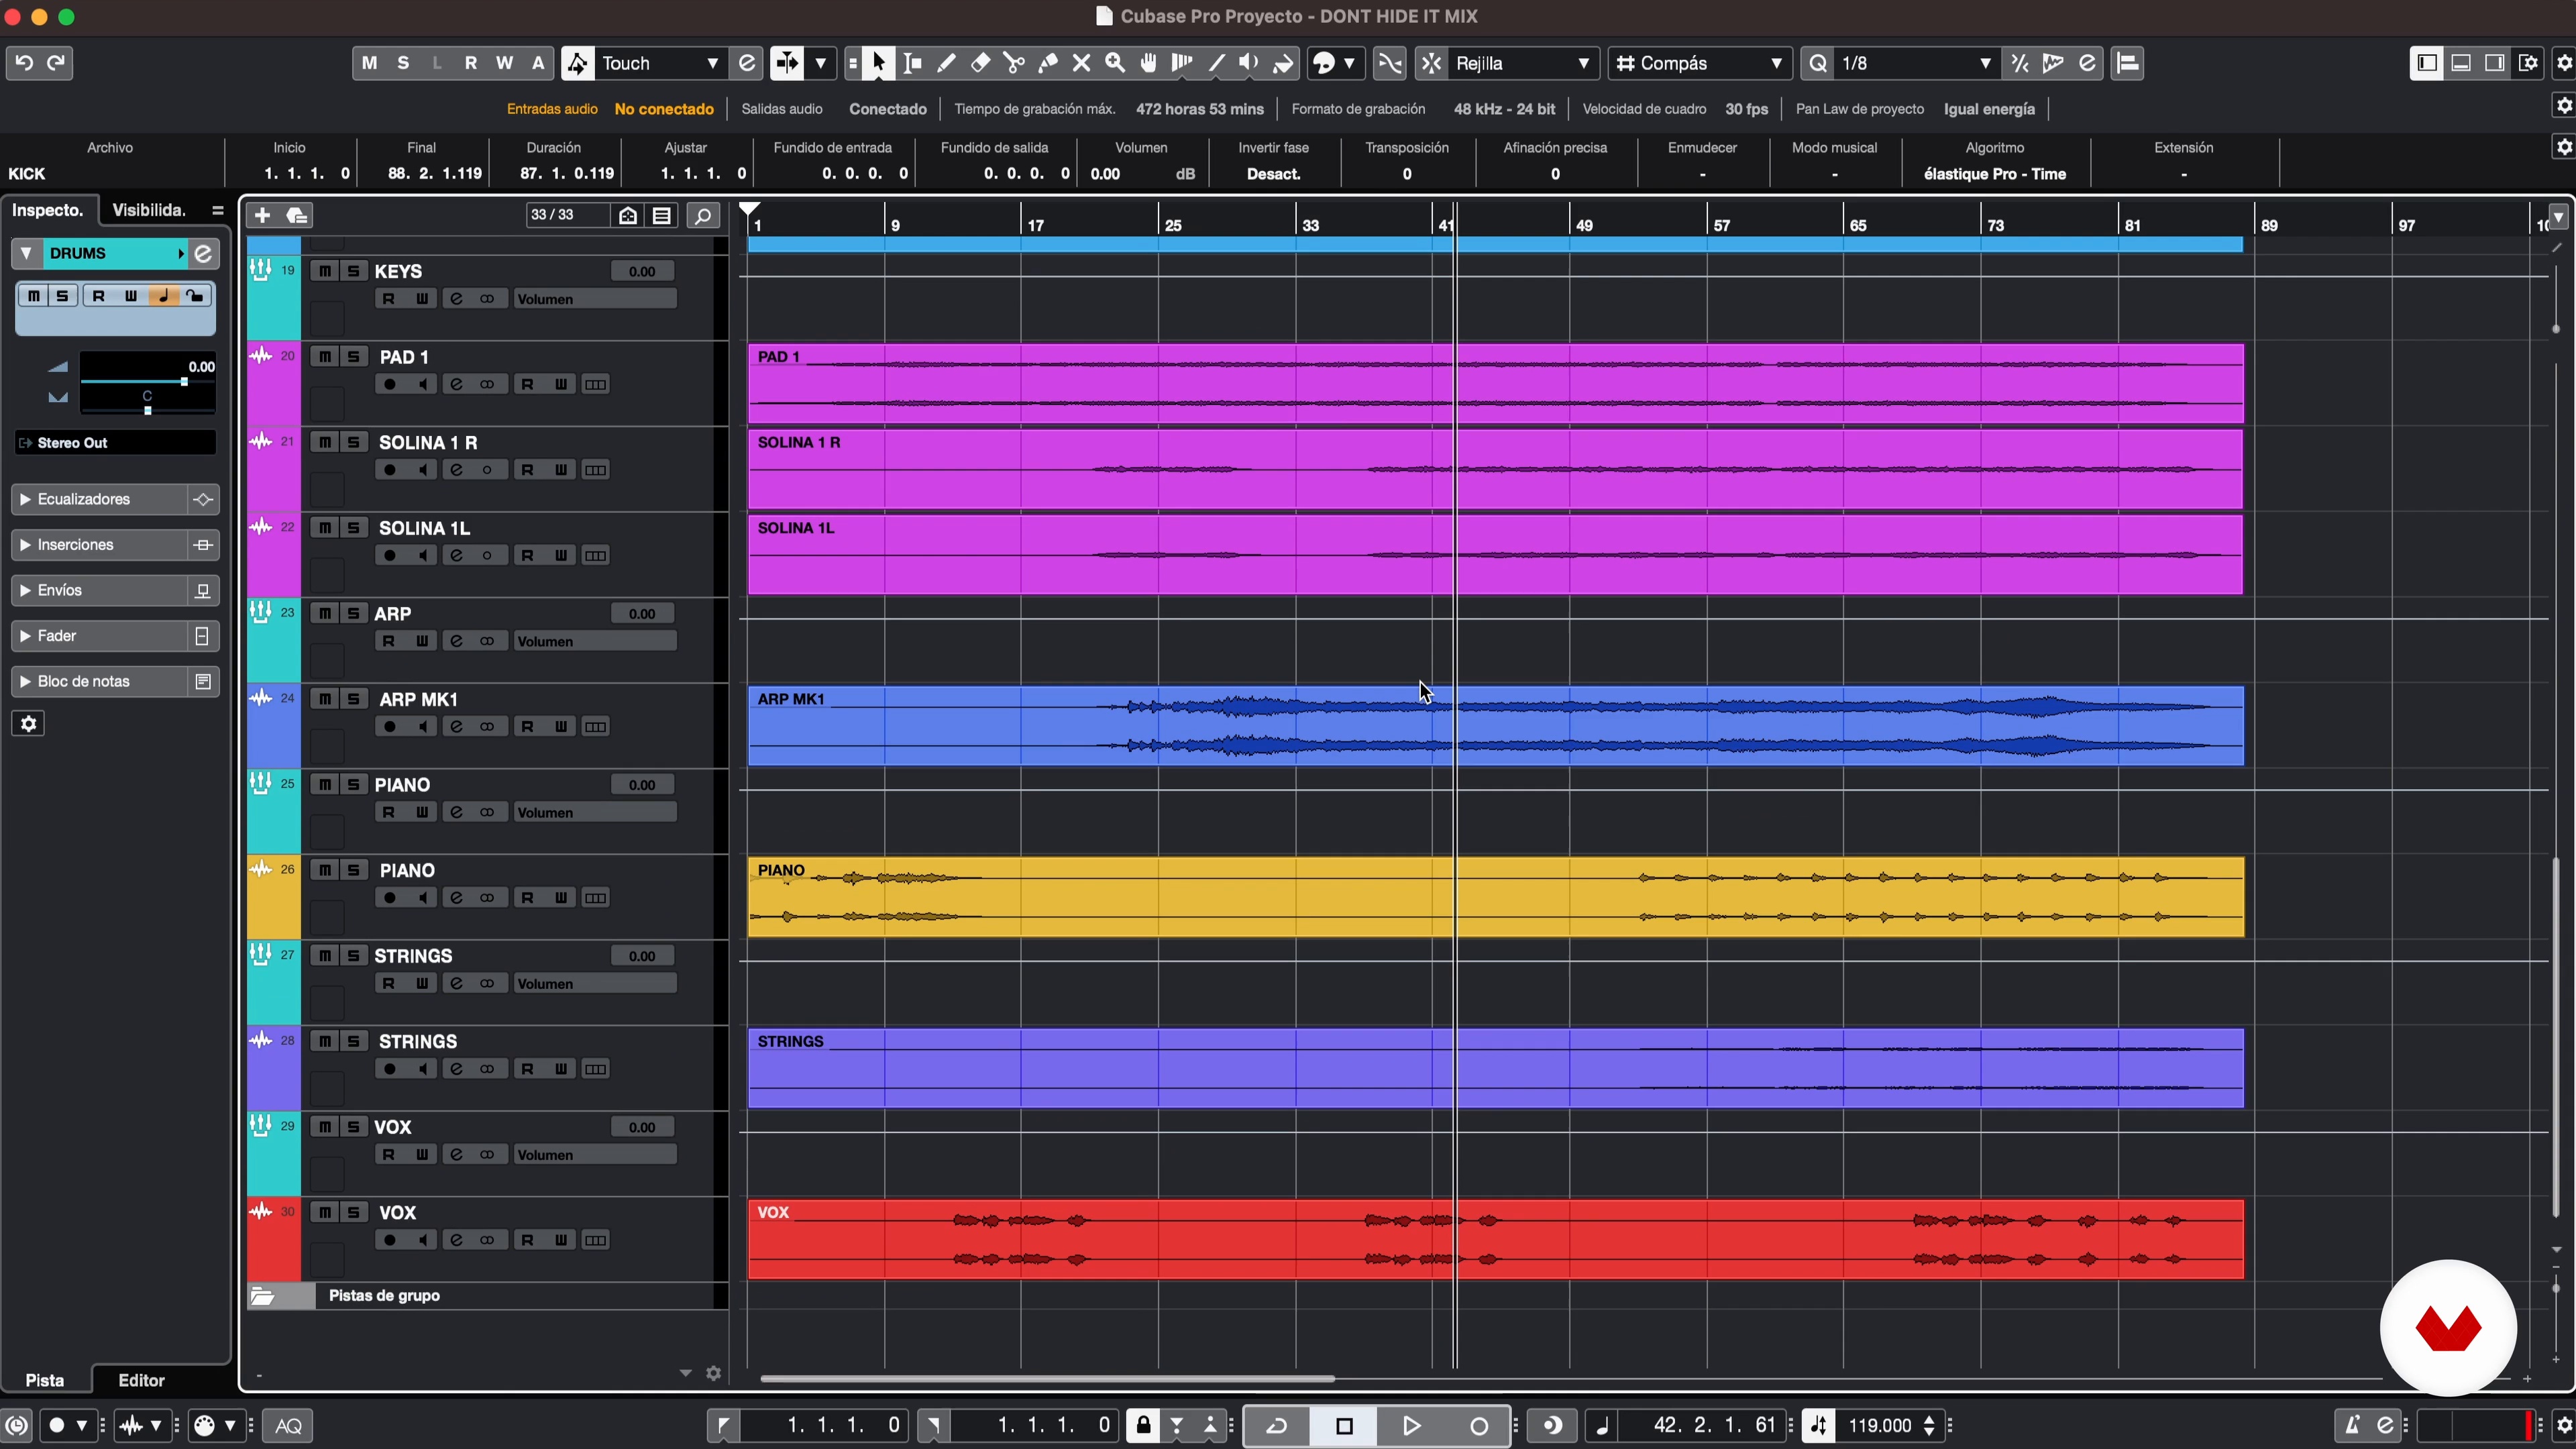2576x1449 pixels.
Task: Mute the PAD 1 track
Action: click(325, 357)
